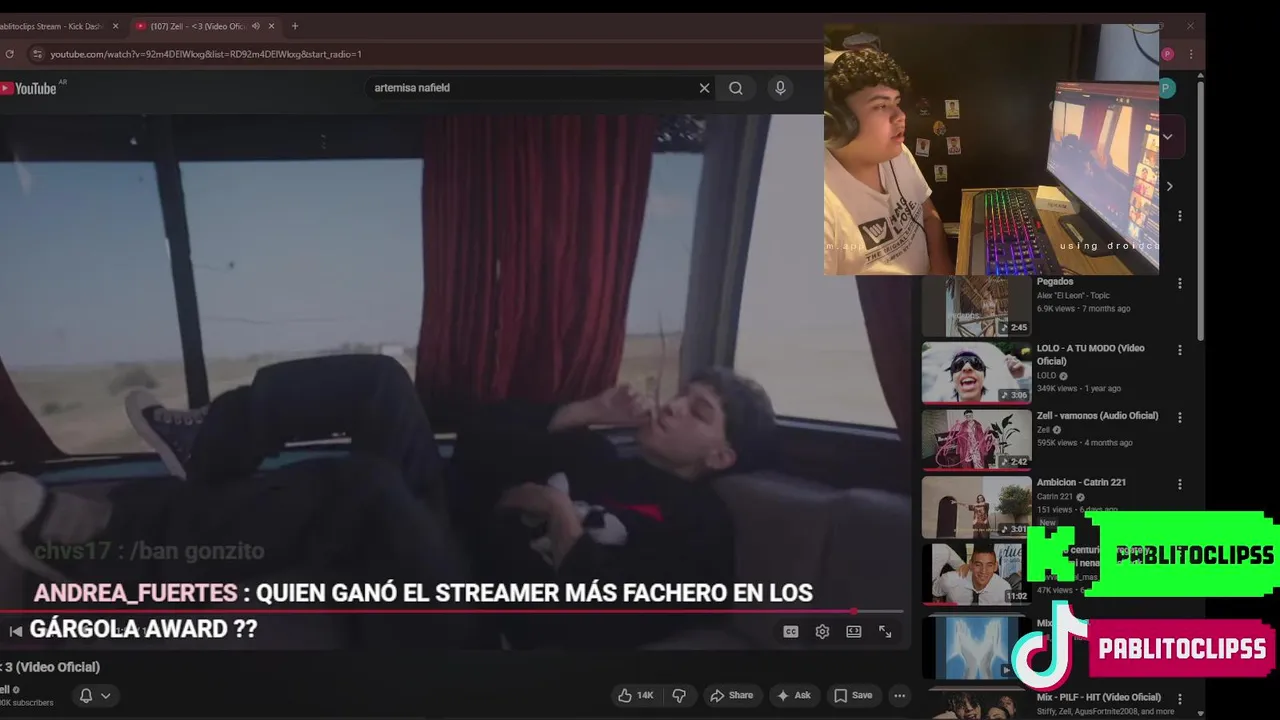
Task: Enter full screen on the video
Action: click(885, 631)
